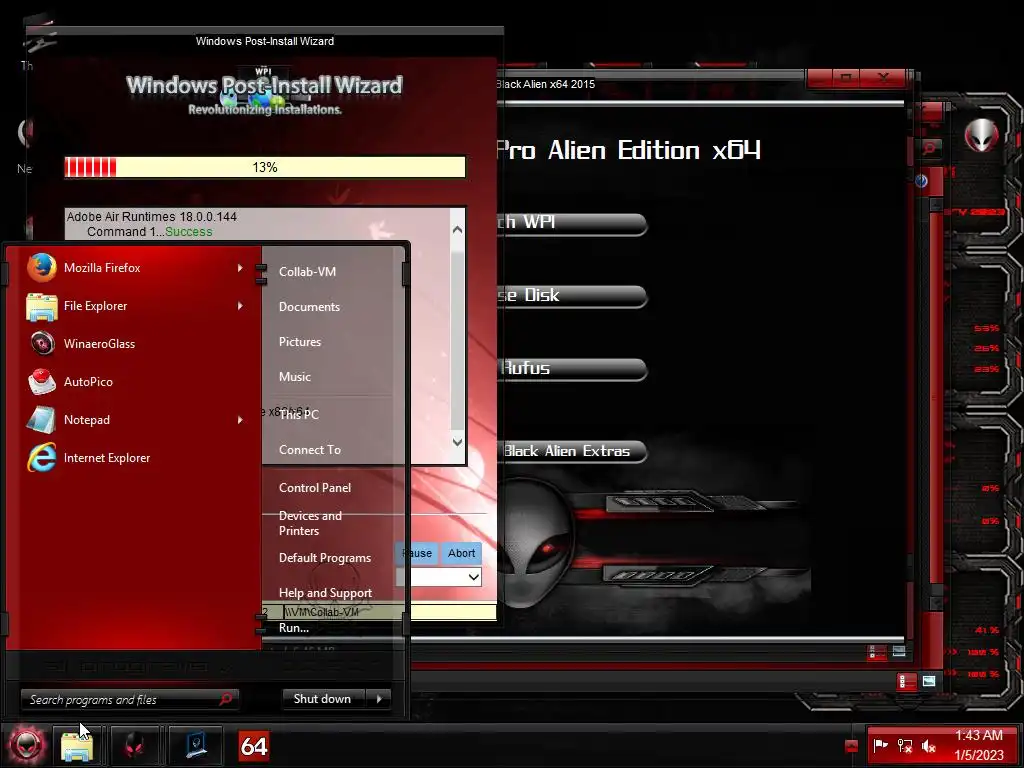Click the Shut down button

pos(323,699)
